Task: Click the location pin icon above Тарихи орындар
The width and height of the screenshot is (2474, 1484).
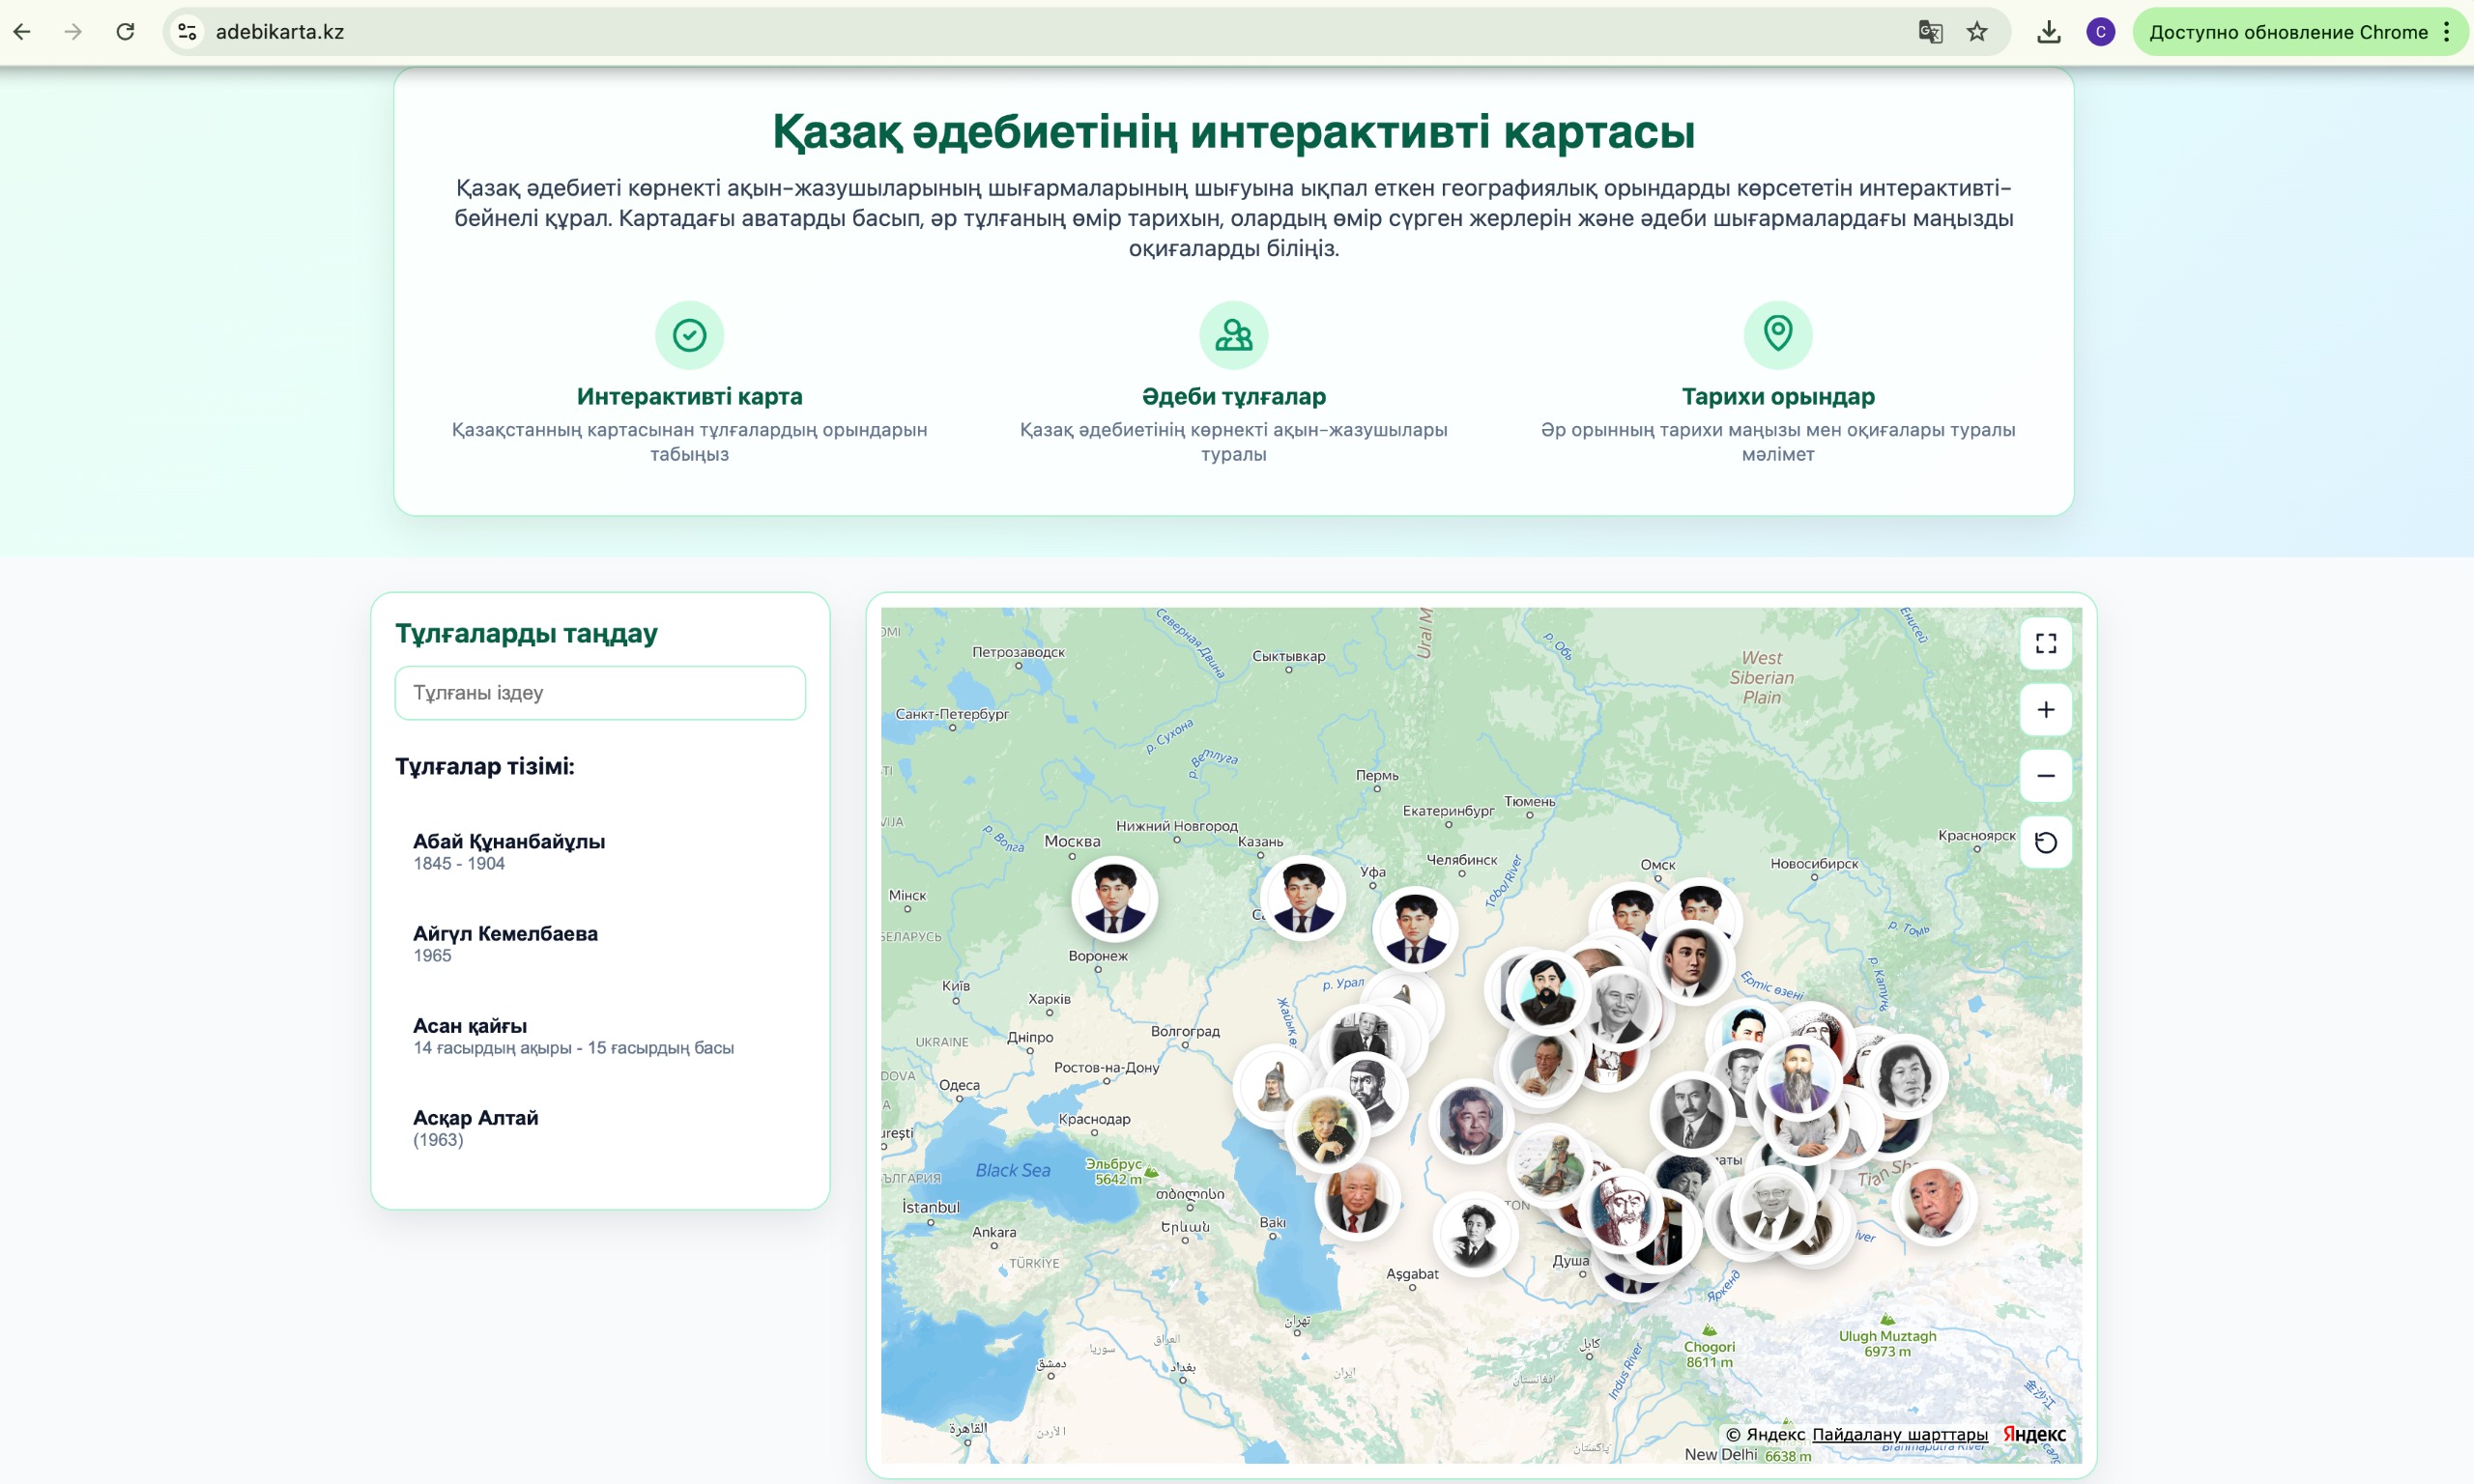Action: coord(1777,336)
